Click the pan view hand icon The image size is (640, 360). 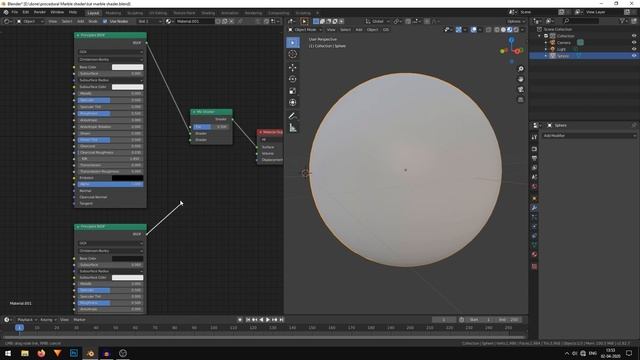click(521, 79)
